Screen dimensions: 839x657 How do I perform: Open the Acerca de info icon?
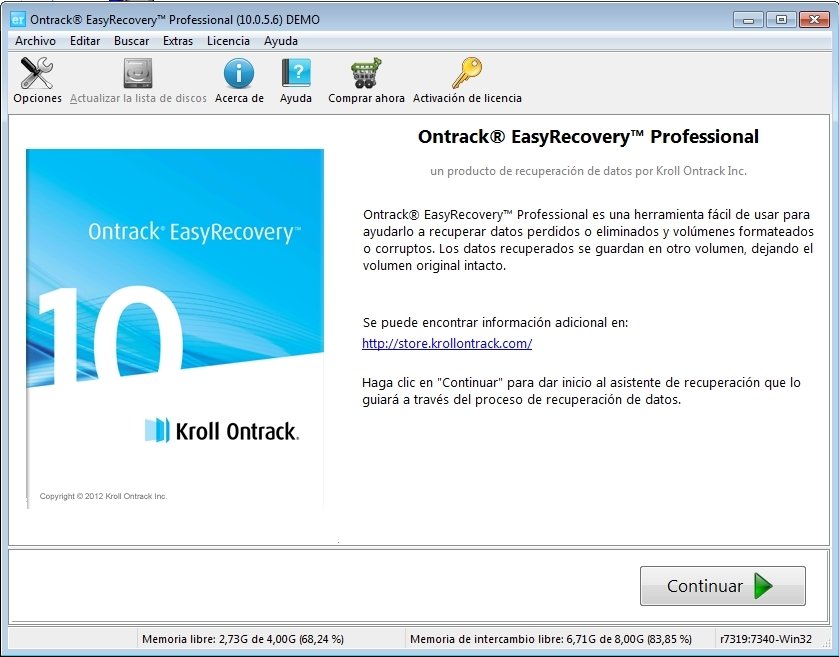[x=239, y=73]
